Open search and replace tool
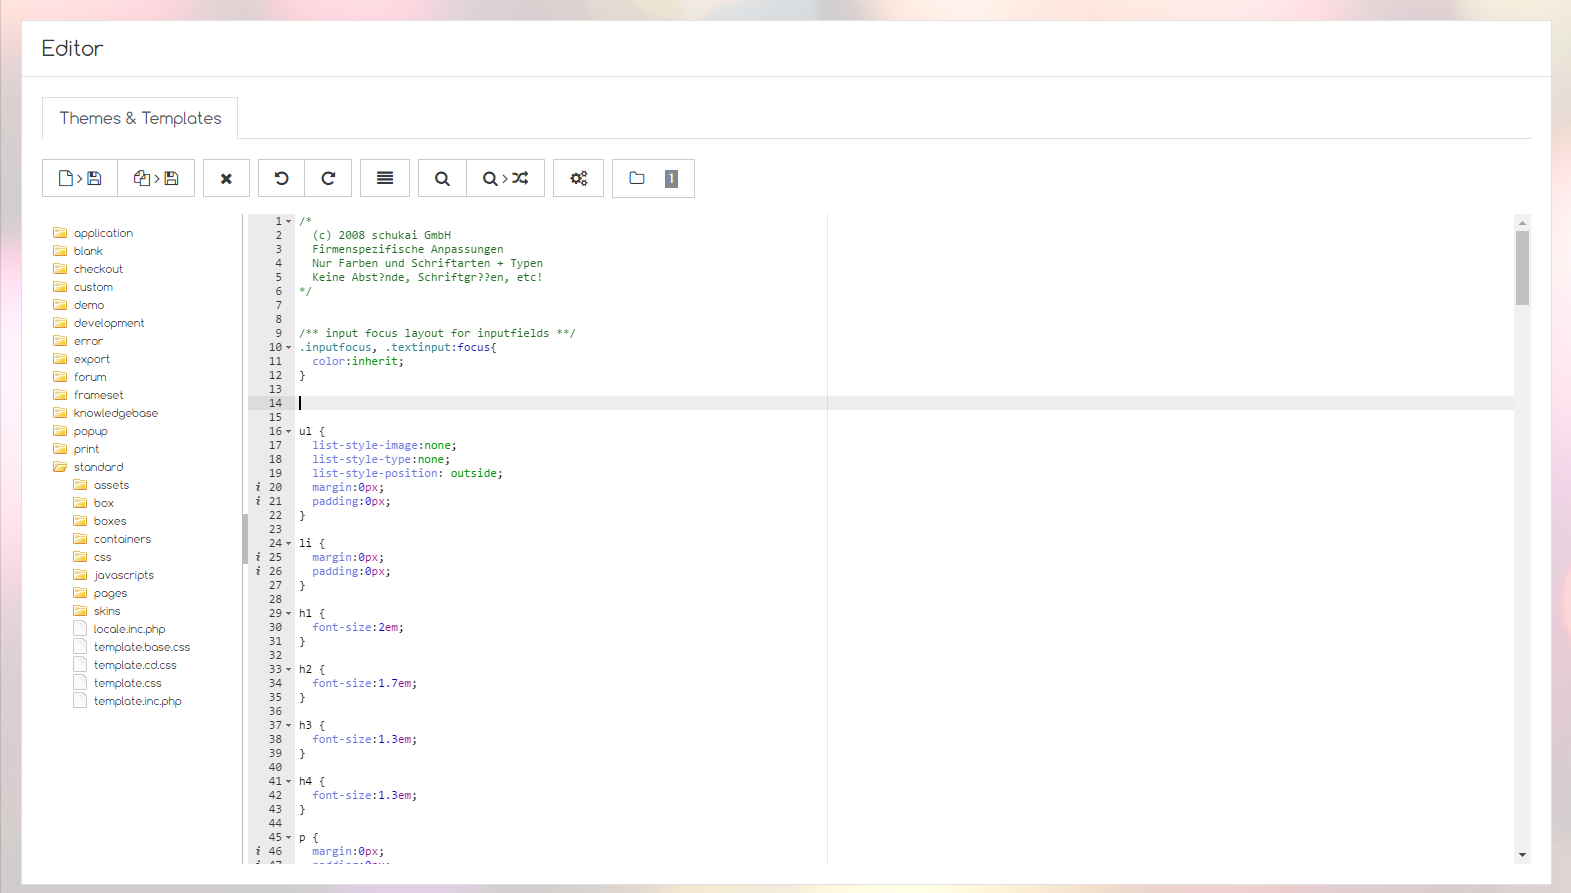Viewport: 1571px width, 893px height. point(505,178)
